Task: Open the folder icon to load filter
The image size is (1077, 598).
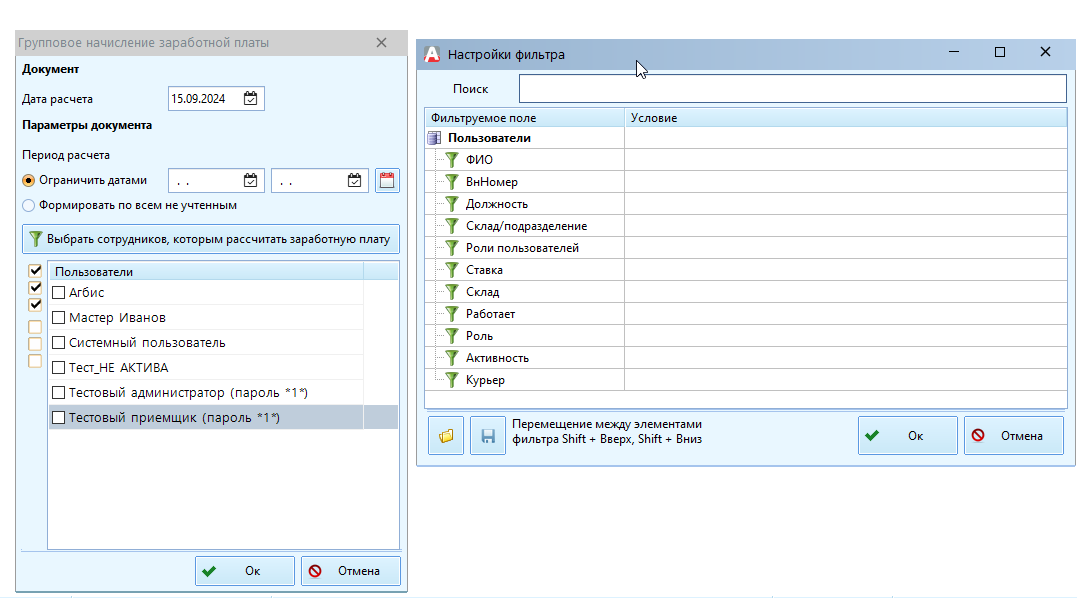Action: pyautogui.click(x=446, y=436)
